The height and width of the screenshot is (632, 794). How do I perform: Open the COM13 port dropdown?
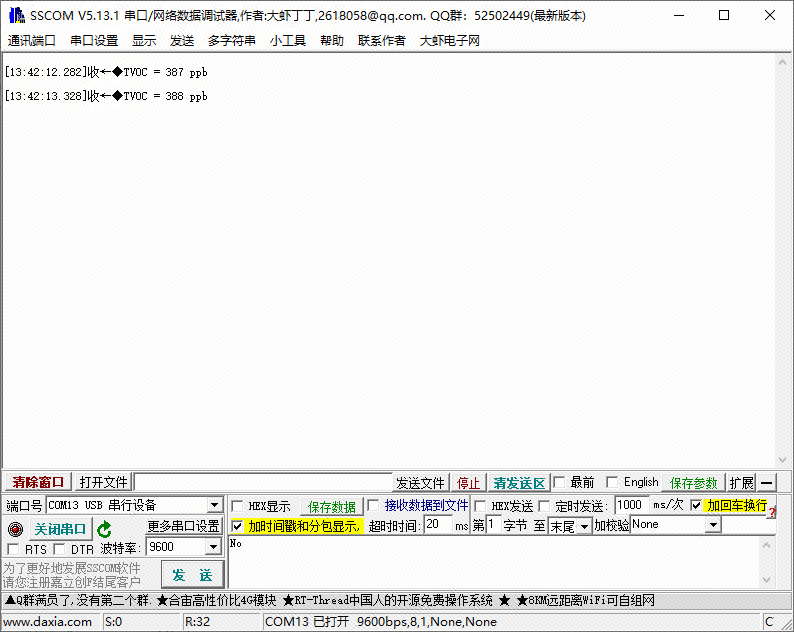214,505
